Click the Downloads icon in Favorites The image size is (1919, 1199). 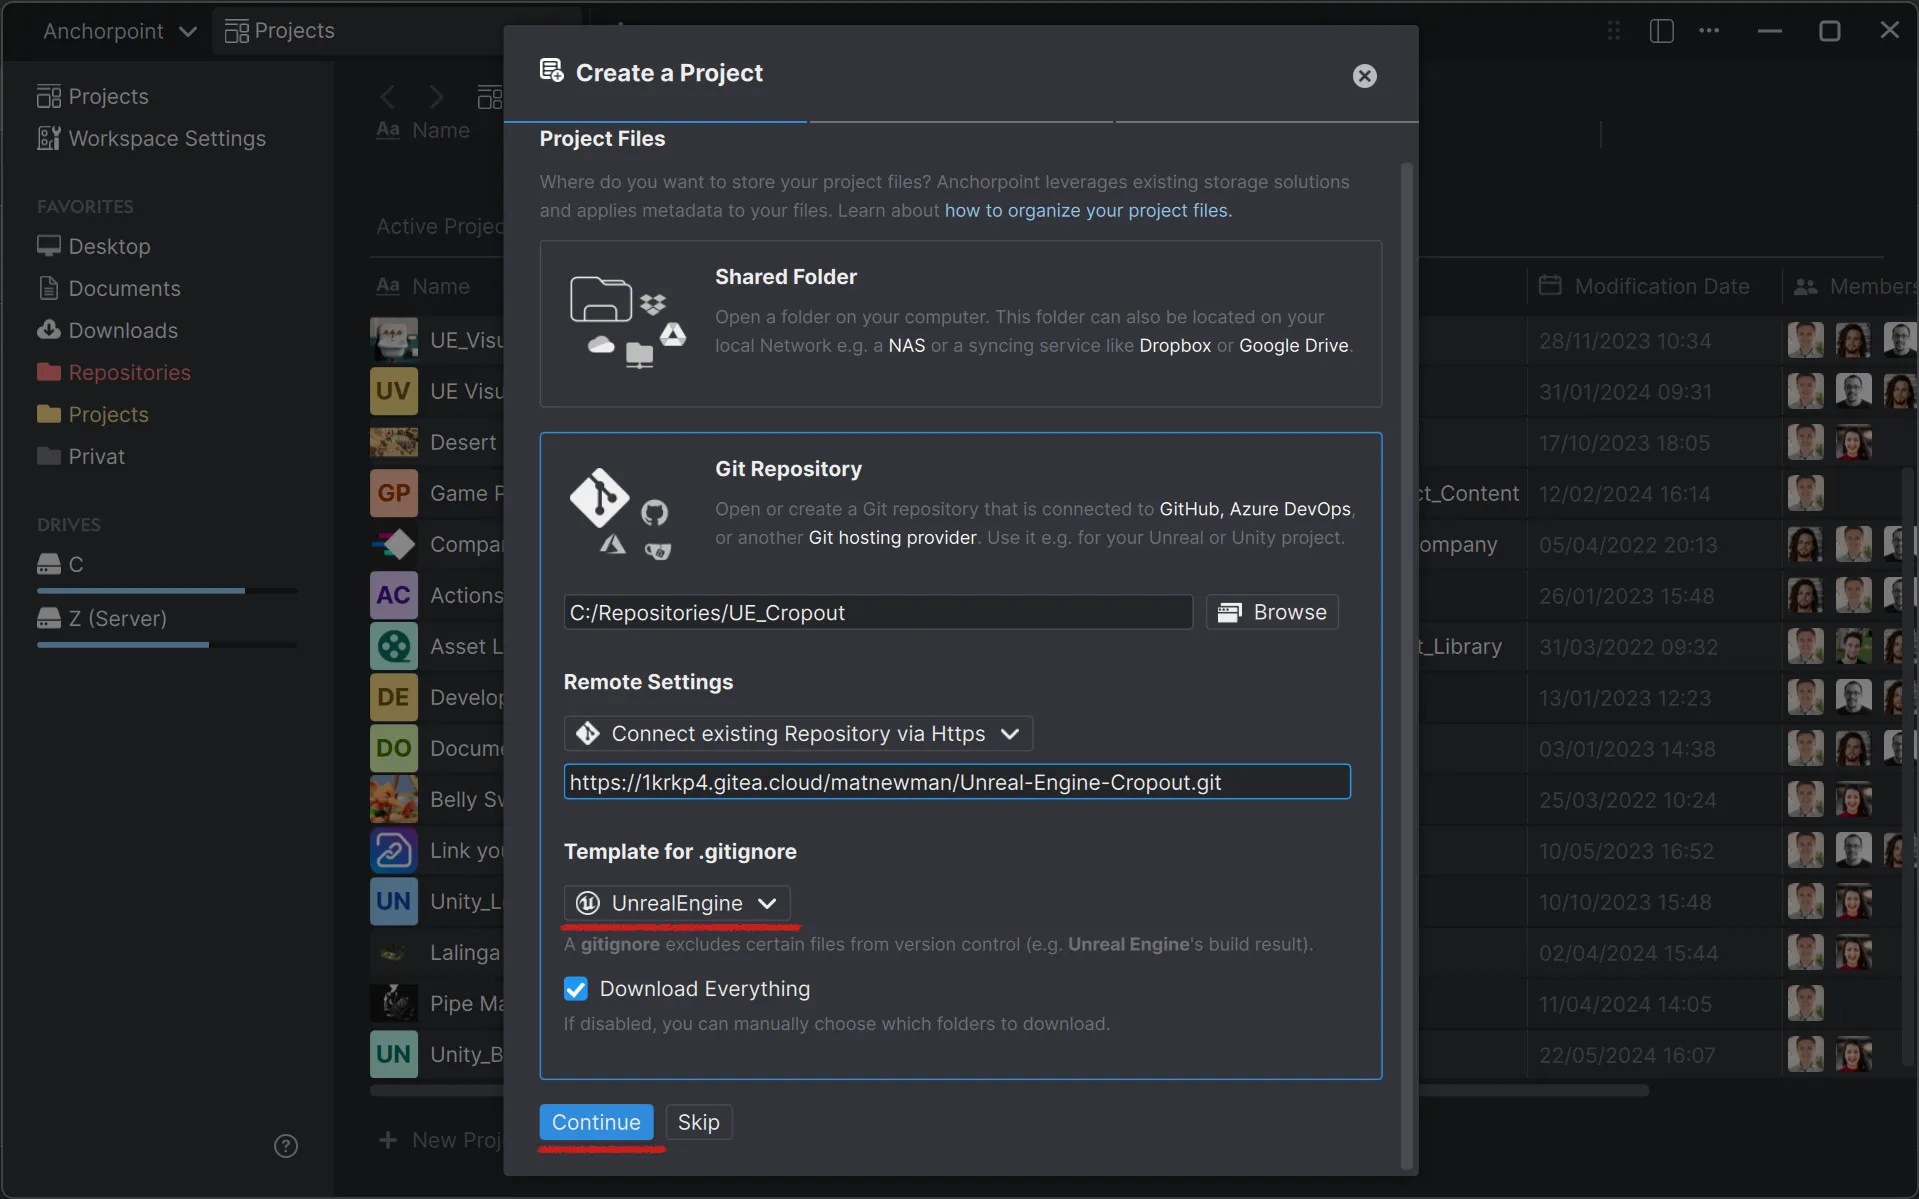pos(49,330)
